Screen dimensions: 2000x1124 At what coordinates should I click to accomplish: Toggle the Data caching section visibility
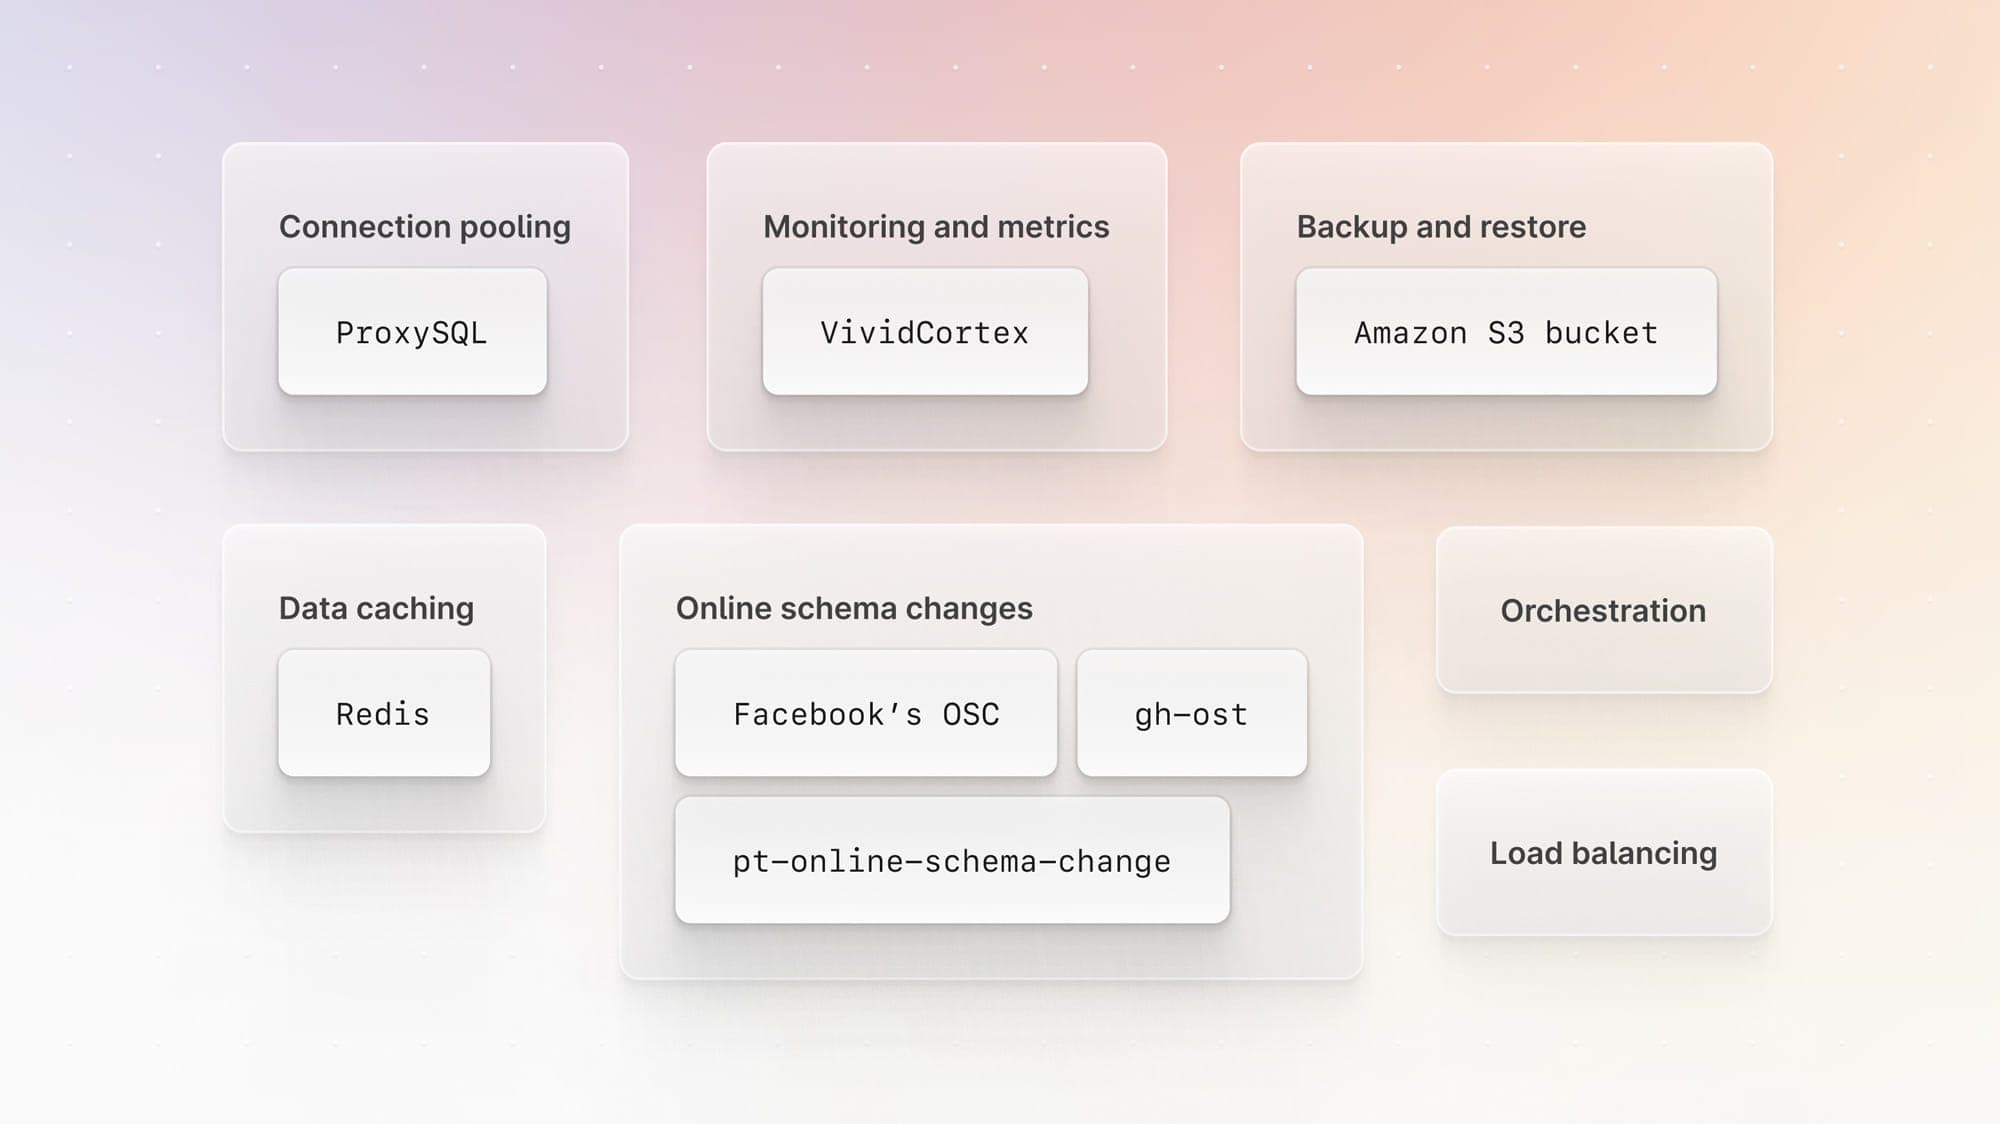(375, 607)
